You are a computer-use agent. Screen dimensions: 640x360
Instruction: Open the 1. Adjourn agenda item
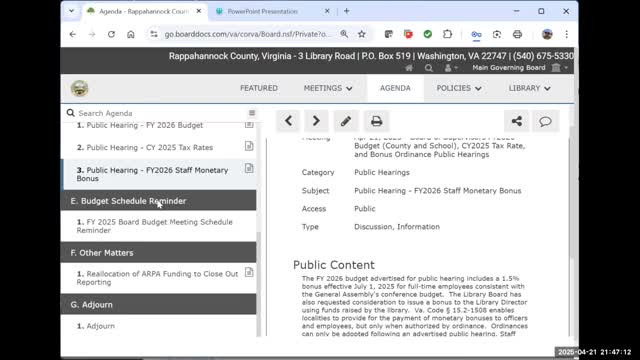point(96,326)
